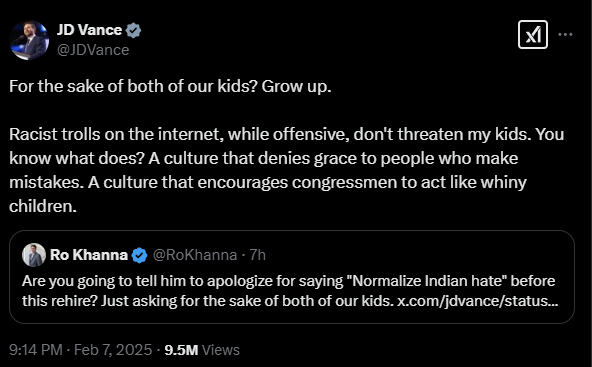The image size is (592, 367).
Task: Visit the @JDVance handle link
Action: pyautogui.click(x=93, y=50)
